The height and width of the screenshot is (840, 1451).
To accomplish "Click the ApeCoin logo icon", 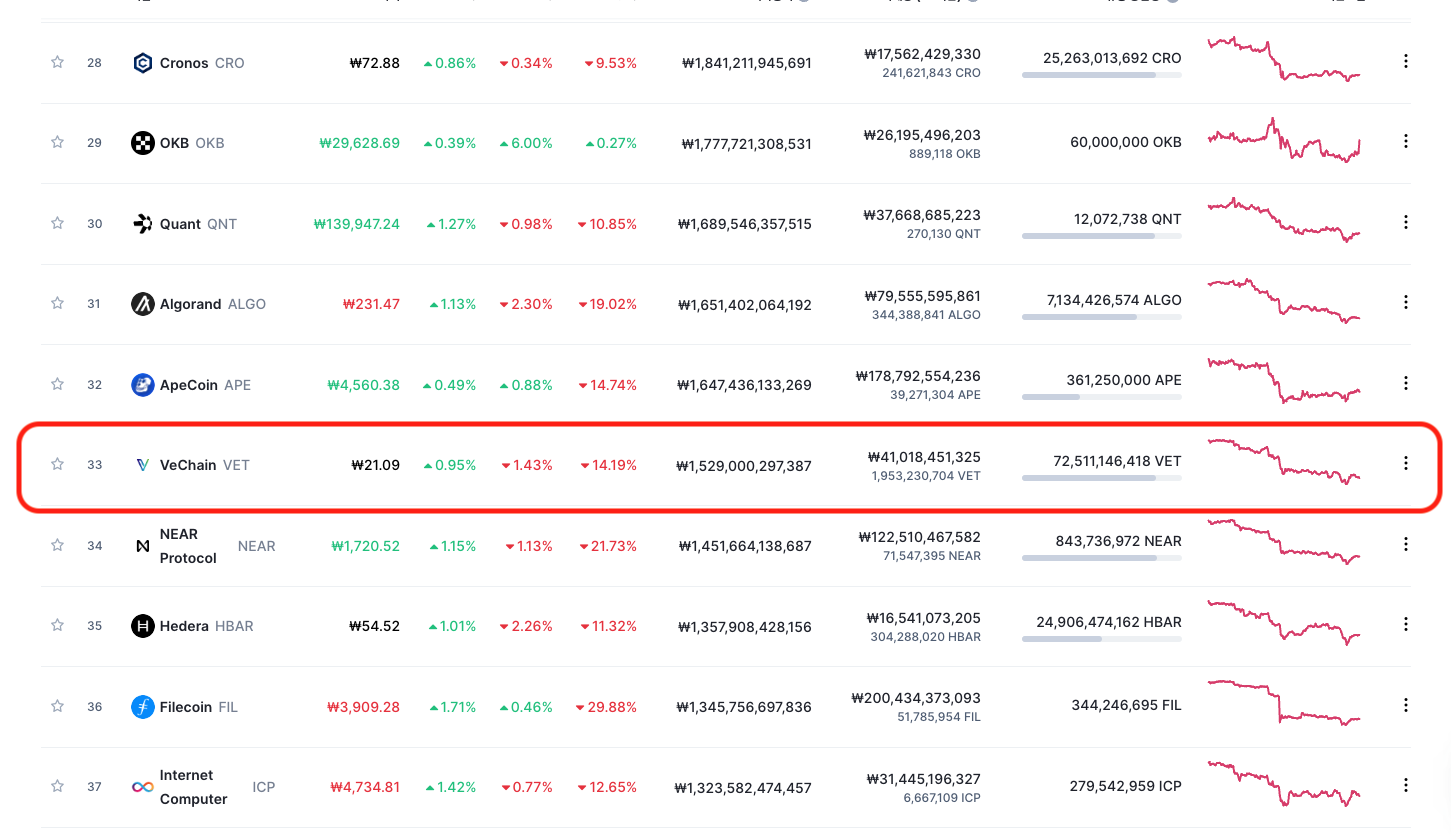I will [x=143, y=385].
